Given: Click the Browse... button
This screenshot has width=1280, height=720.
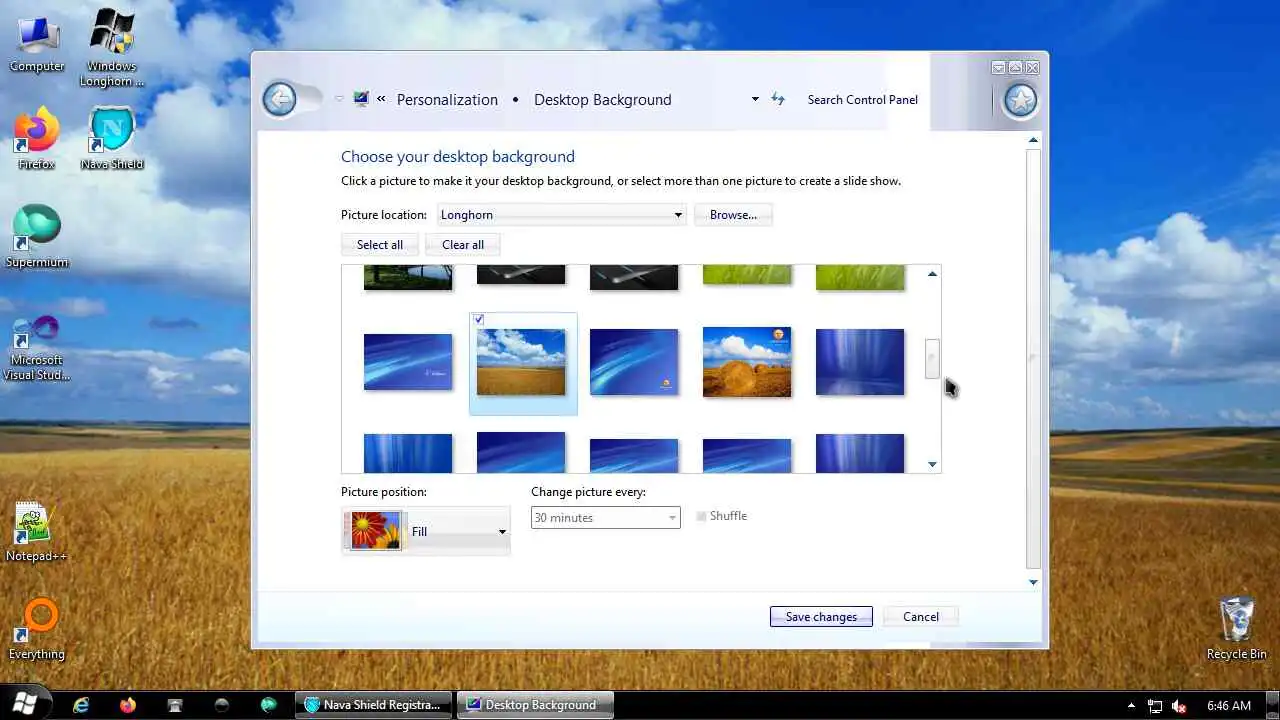Looking at the screenshot, I should point(733,215).
